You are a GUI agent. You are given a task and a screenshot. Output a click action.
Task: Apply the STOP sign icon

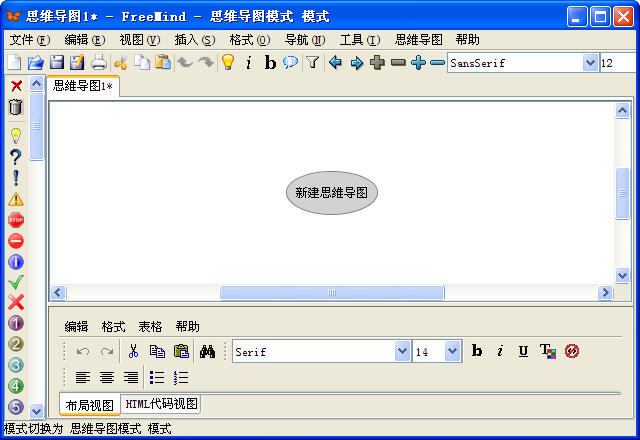click(x=16, y=220)
